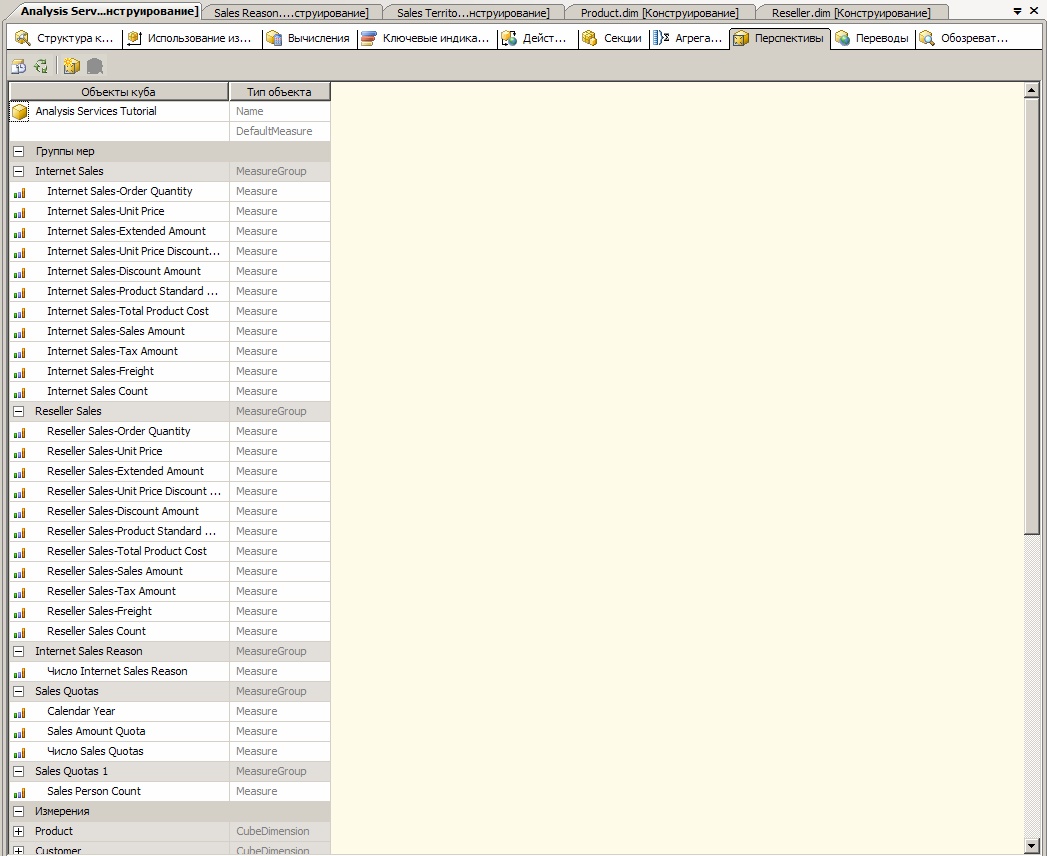The width and height of the screenshot is (1047, 856).
Task: Click the measure icon for Число Internet Sales Reason
Action: tap(20, 673)
